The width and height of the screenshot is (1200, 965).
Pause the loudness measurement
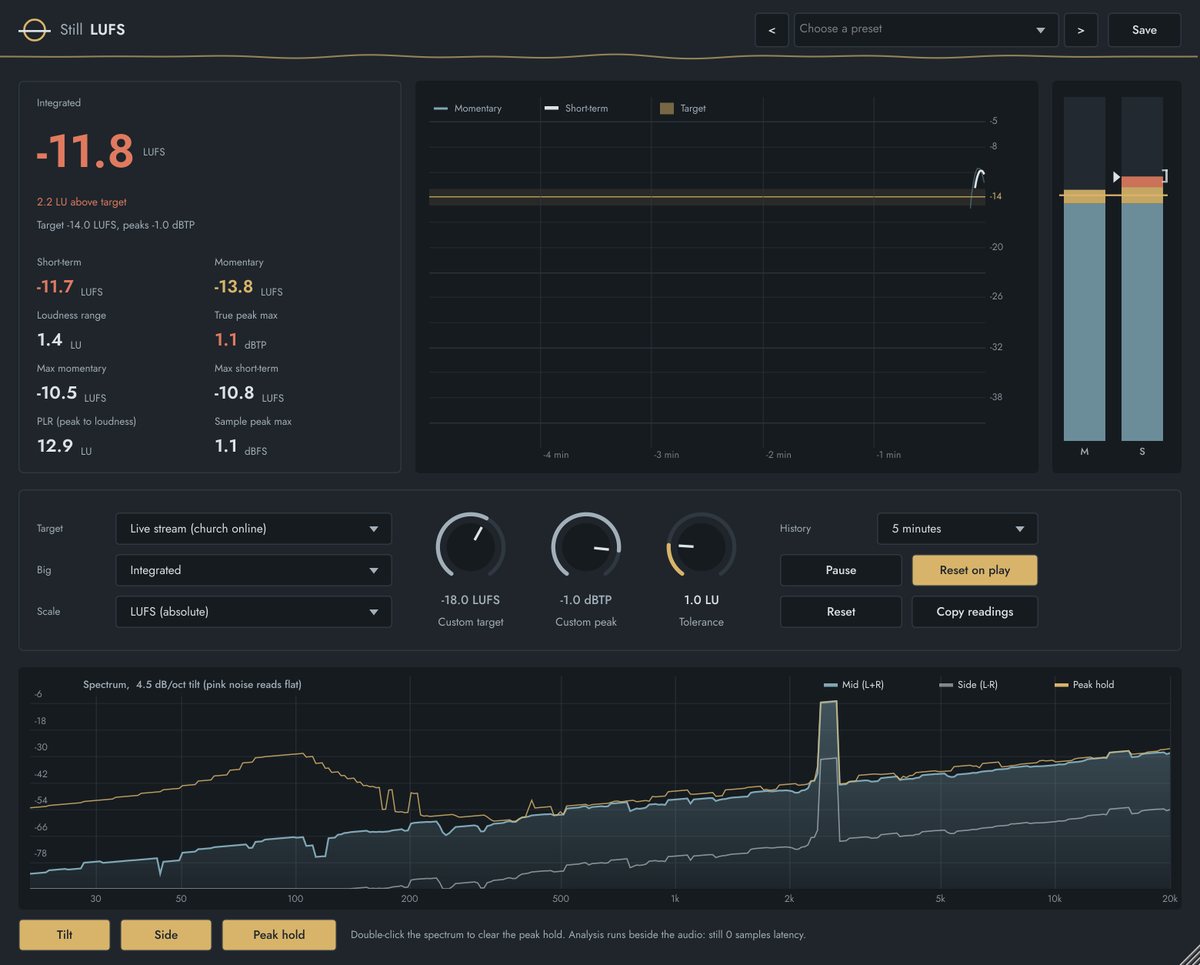pos(841,570)
